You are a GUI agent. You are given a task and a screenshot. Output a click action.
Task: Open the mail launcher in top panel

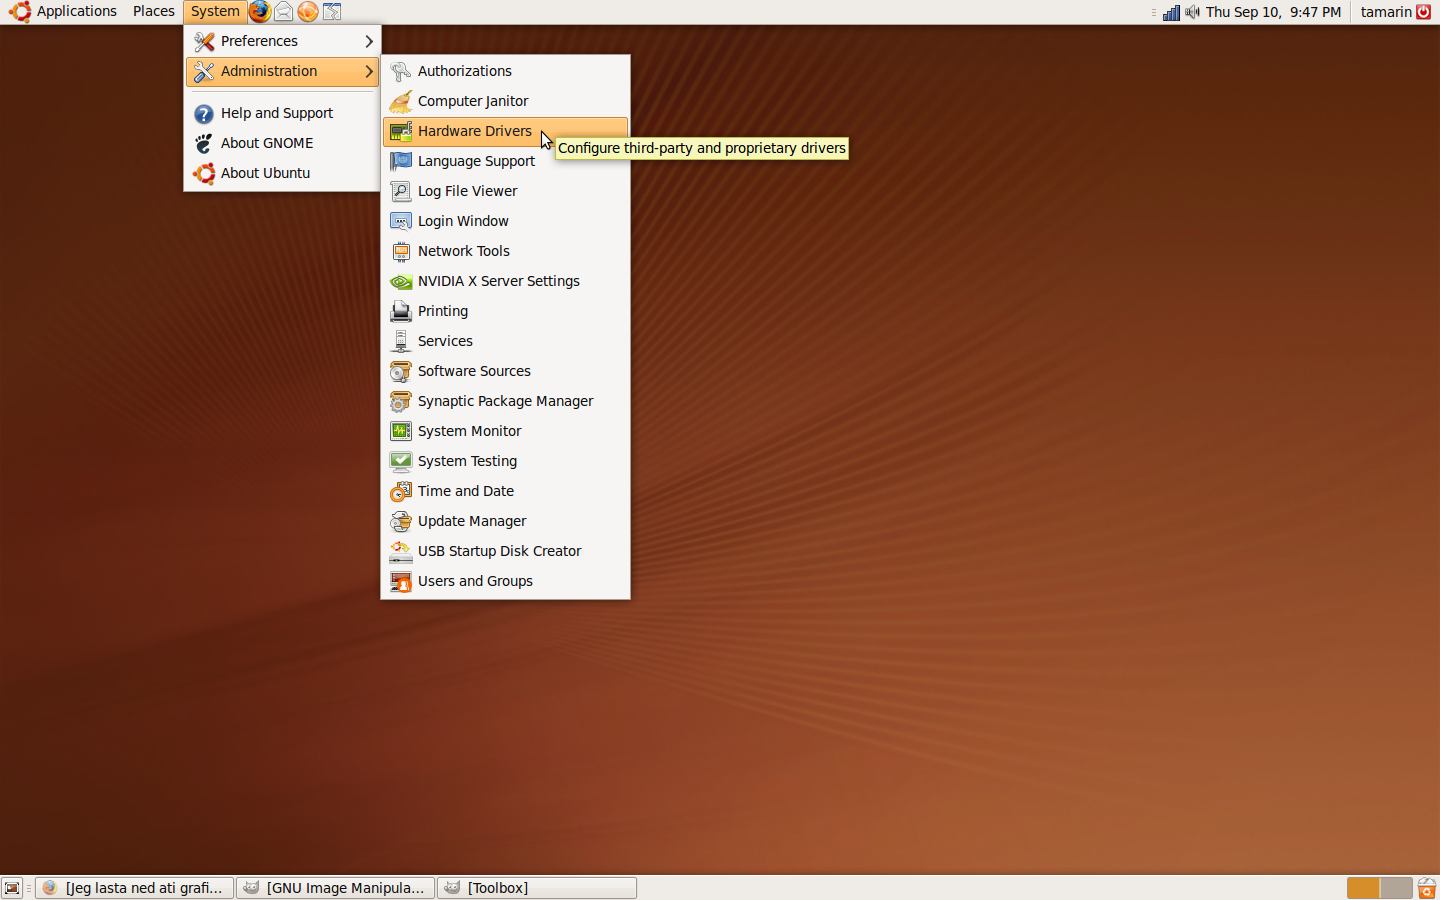pos(284,12)
